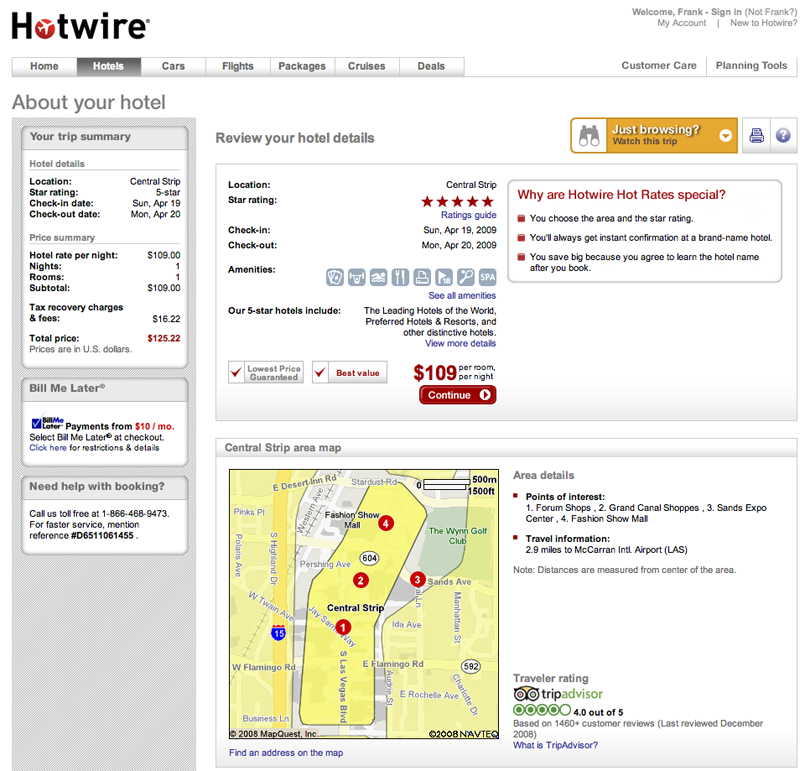
Task: Click the blue question mark help icon
Action: pyautogui.click(x=783, y=136)
